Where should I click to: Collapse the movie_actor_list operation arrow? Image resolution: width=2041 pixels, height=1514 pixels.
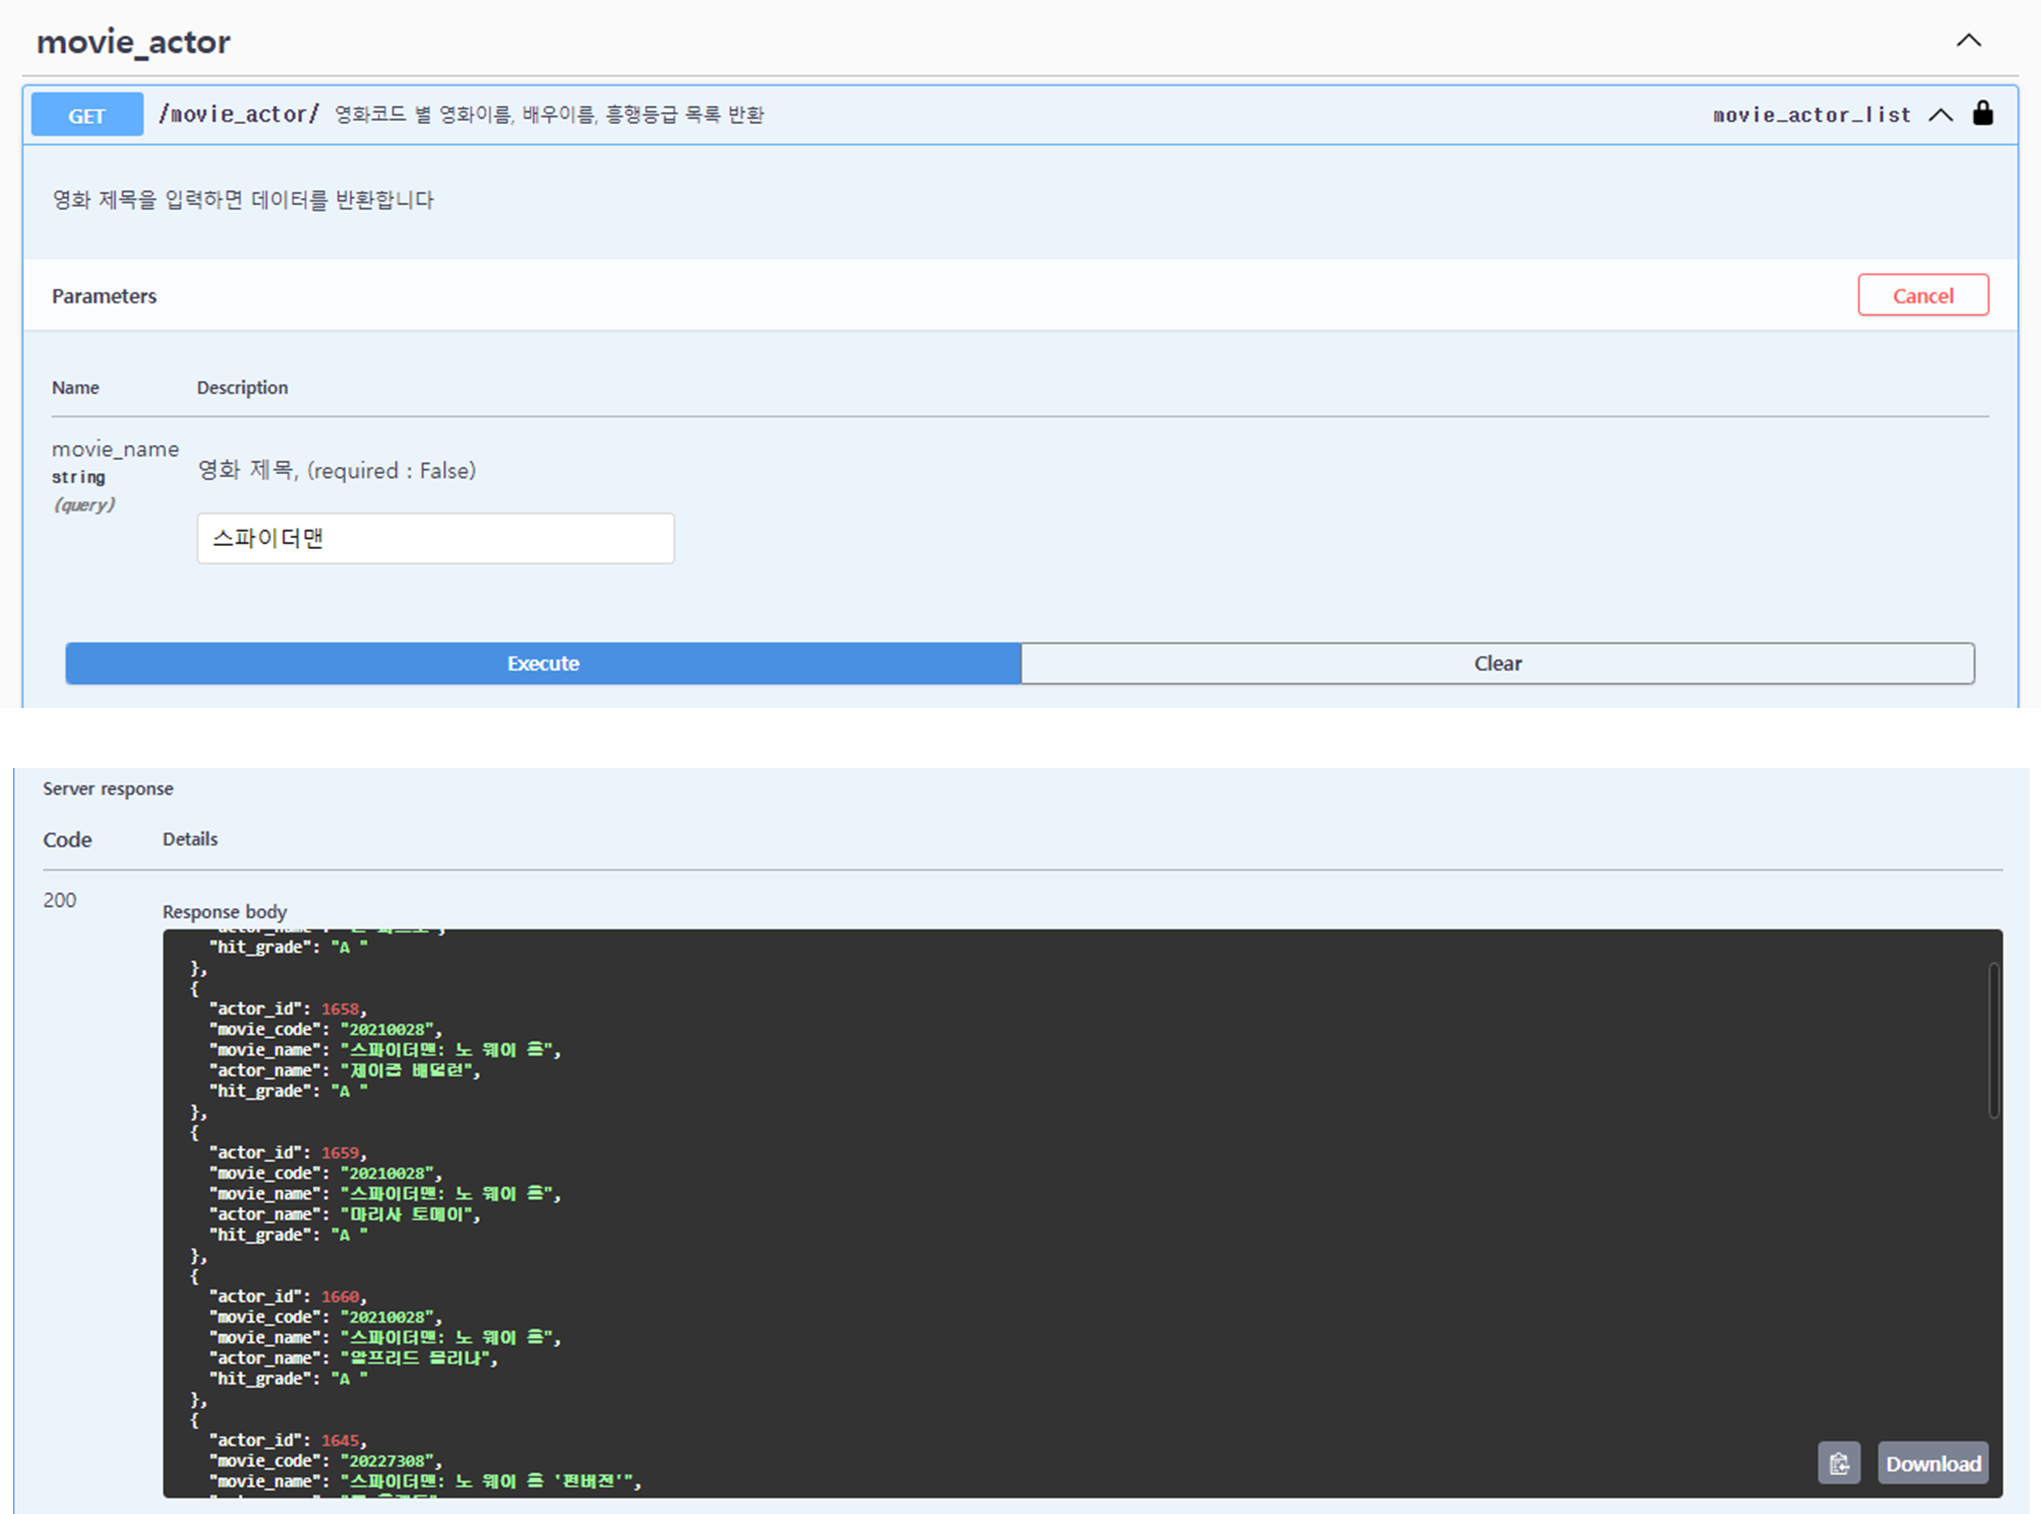click(1940, 115)
